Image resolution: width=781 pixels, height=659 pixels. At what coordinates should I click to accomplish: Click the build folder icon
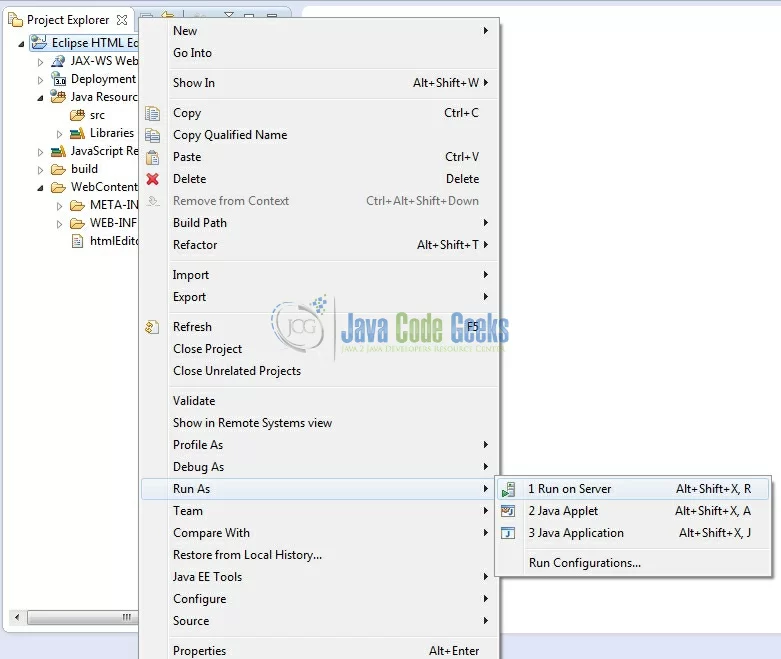tap(58, 169)
